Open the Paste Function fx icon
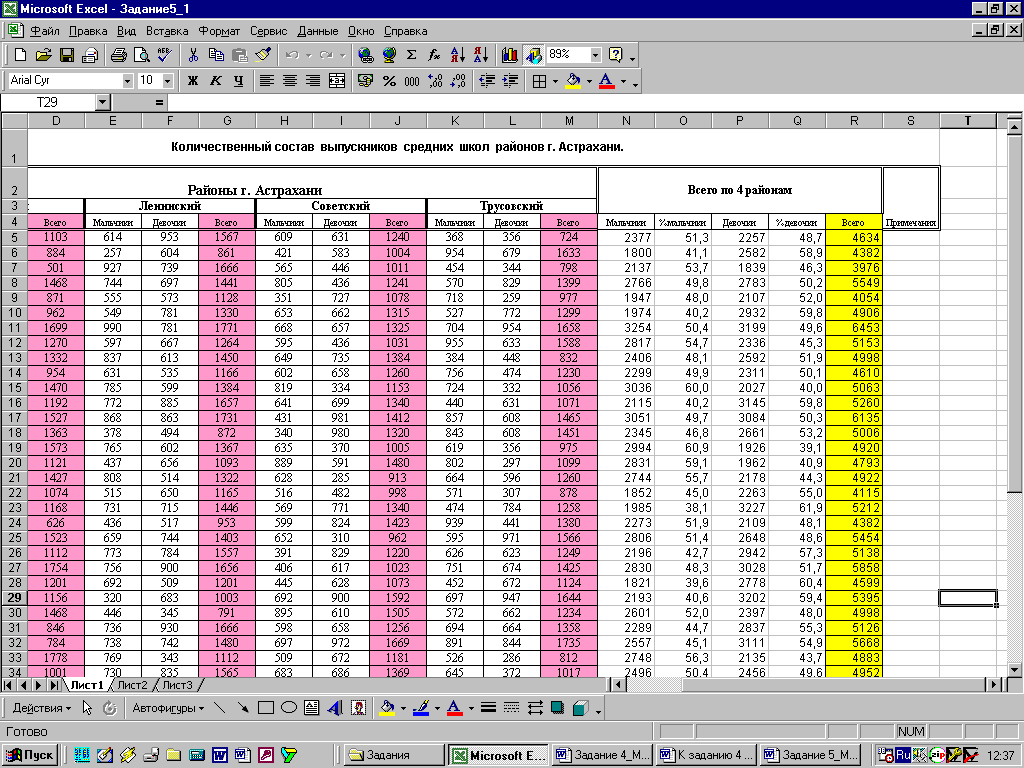Screen dimensions: 1024x768 point(434,56)
